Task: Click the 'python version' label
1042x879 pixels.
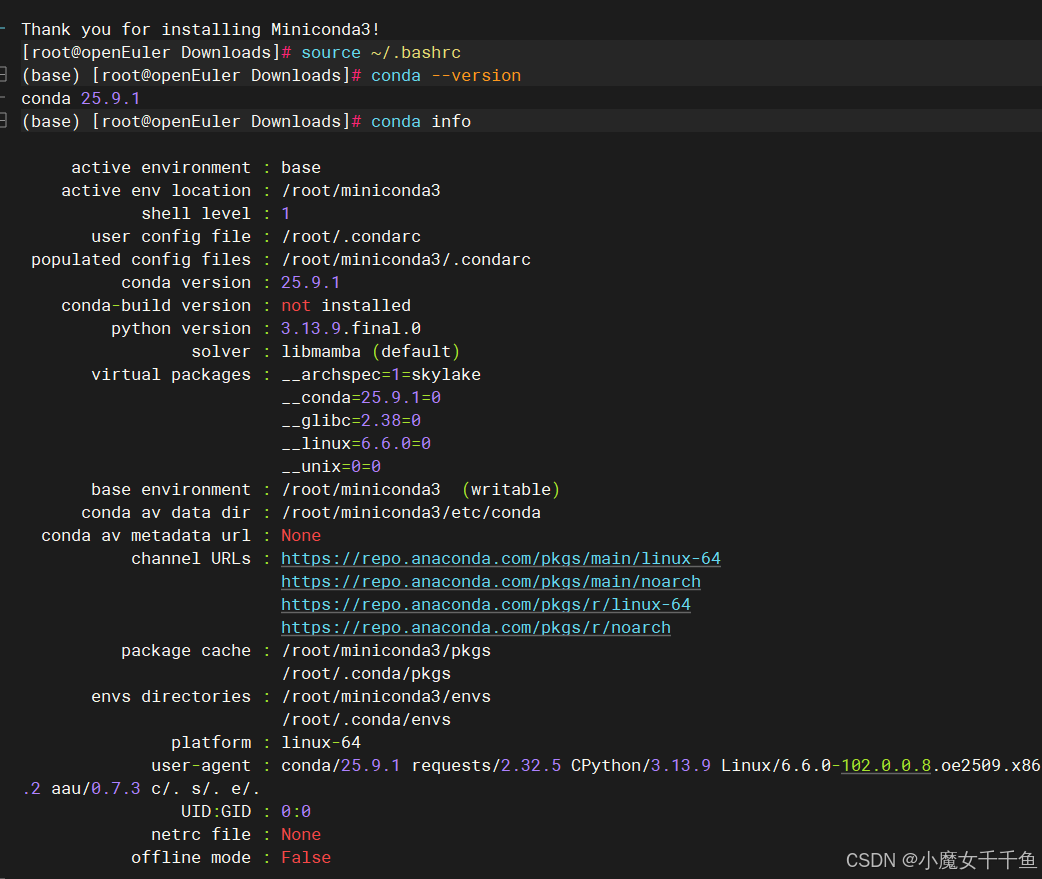Action: tap(181, 328)
